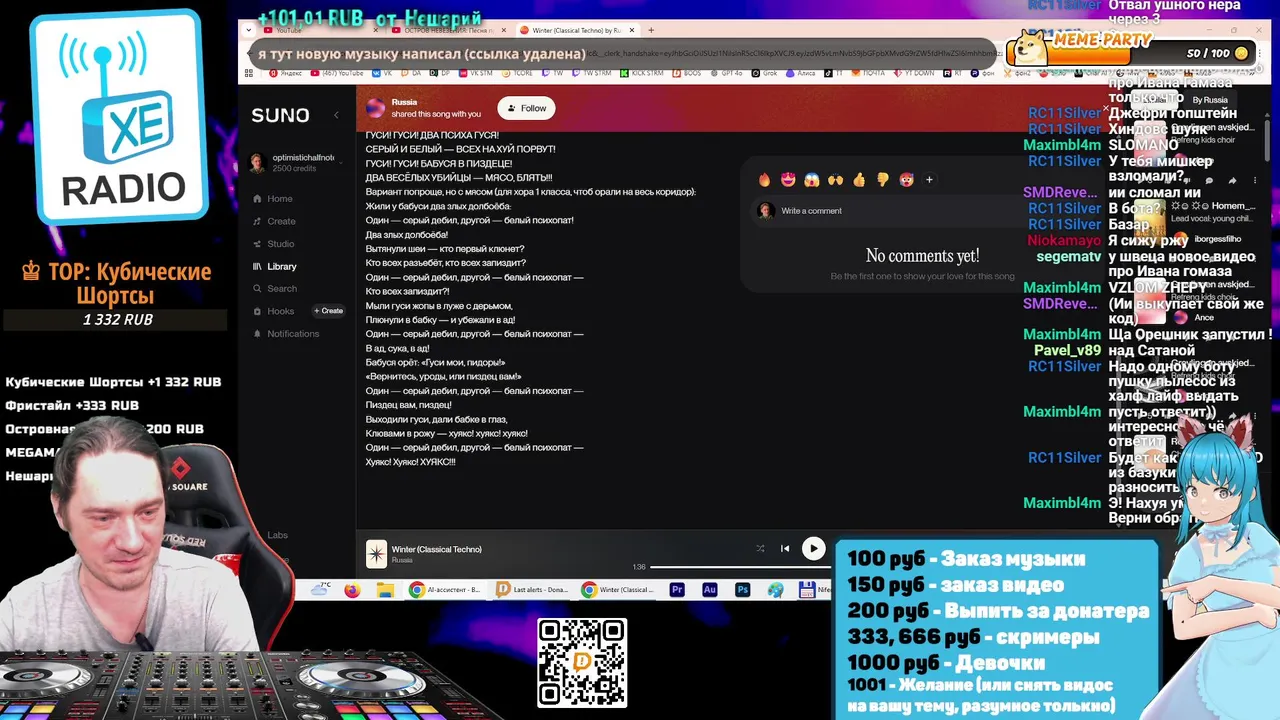Open the KICK STRM bookmark

pyautogui.click(x=641, y=73)
